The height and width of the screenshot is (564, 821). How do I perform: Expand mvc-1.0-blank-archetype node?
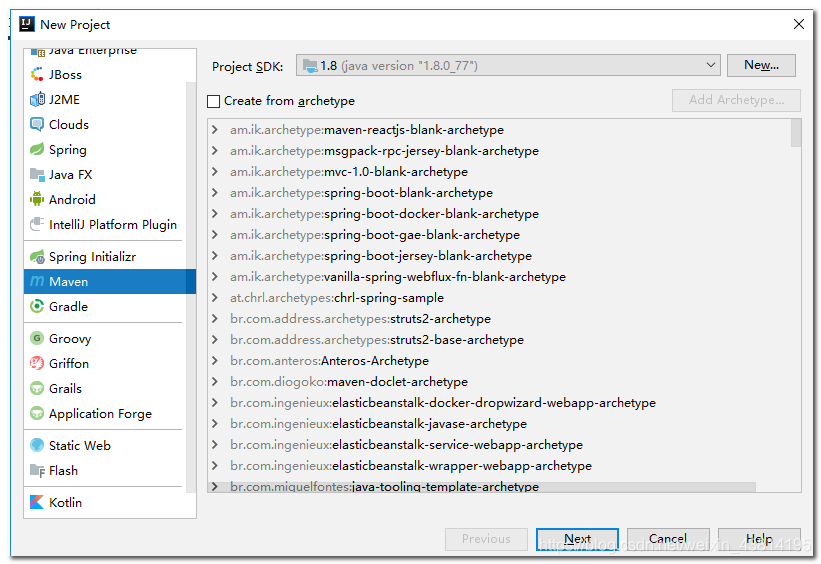[215, 171]
